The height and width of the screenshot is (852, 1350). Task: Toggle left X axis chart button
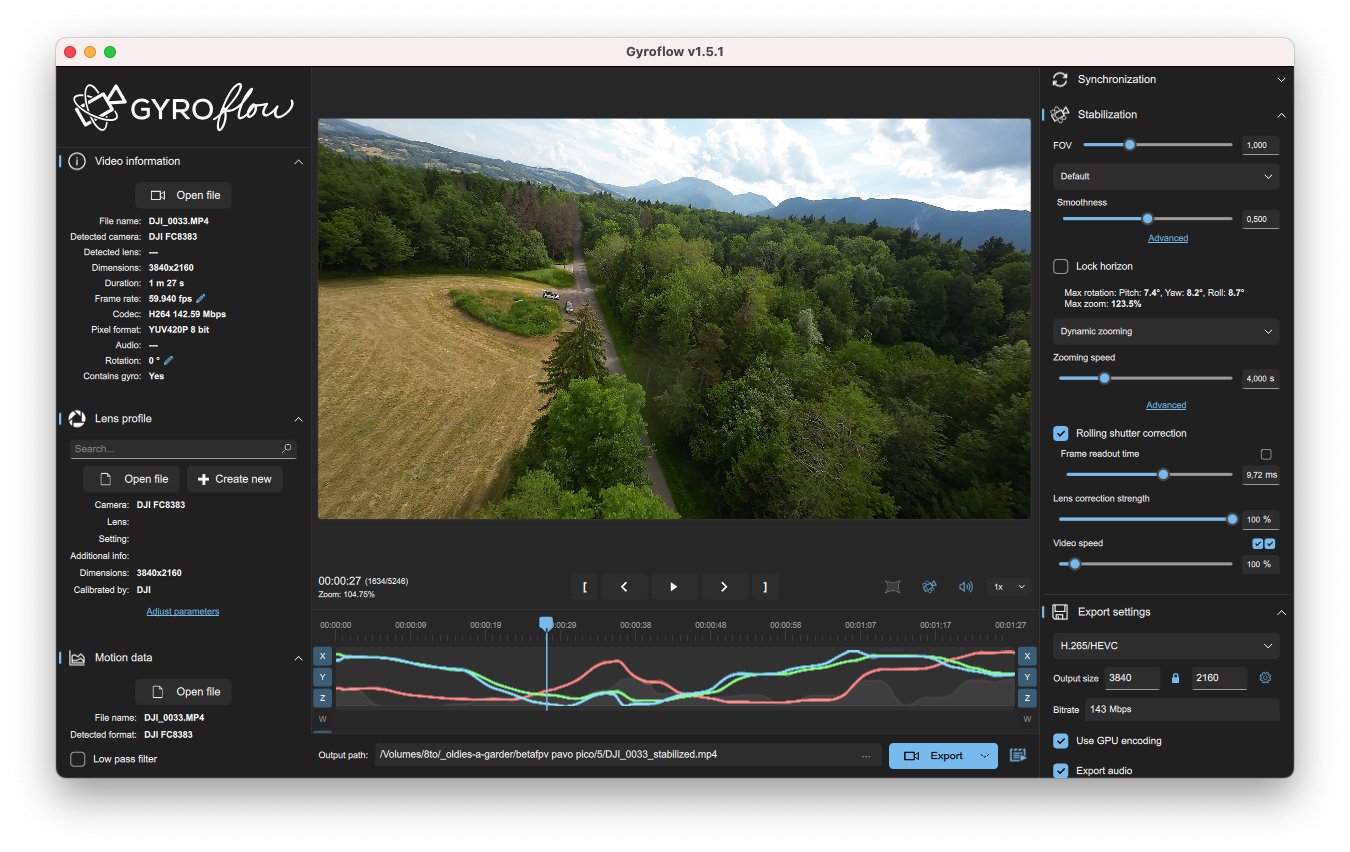323,656
